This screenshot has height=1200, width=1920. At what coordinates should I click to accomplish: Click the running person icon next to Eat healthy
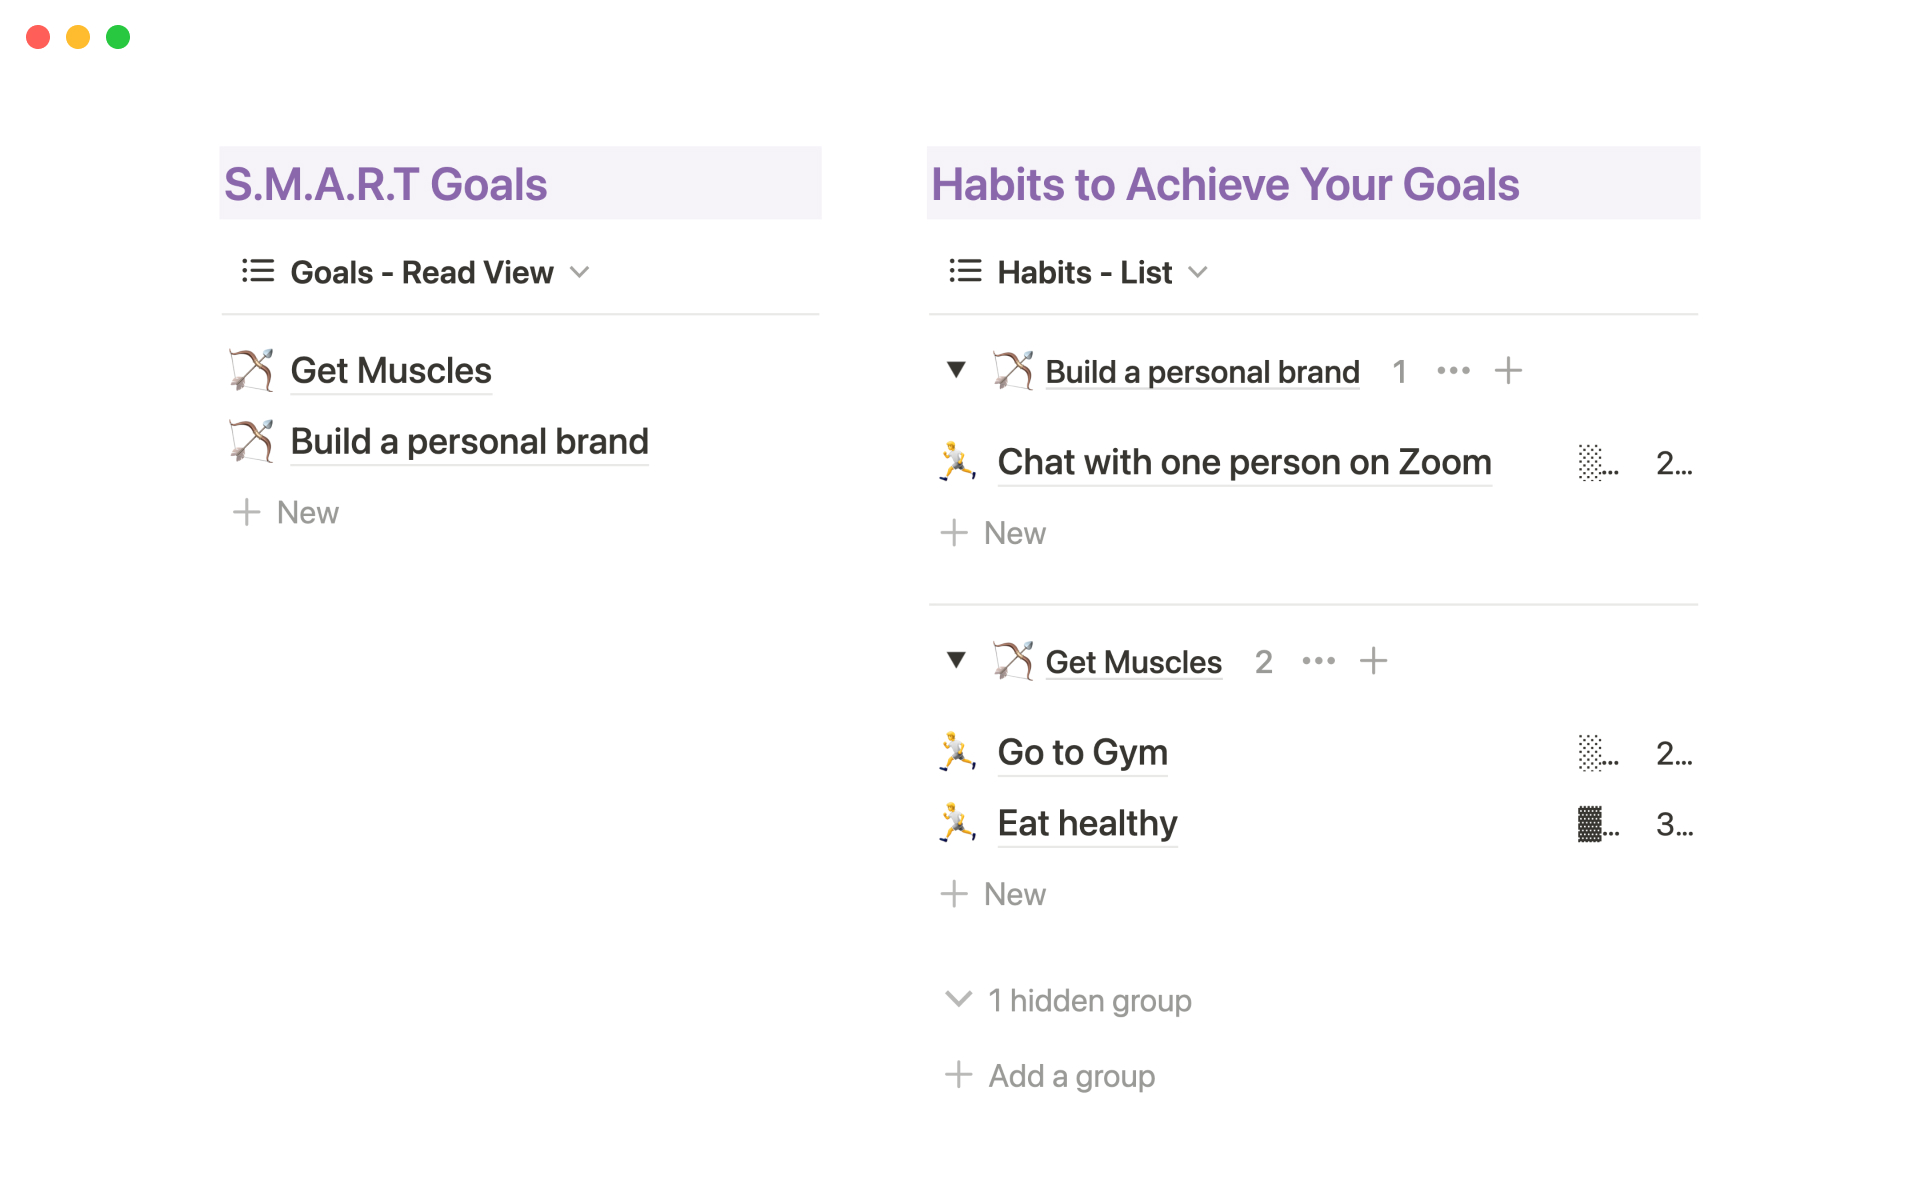[x=957, y=823]
